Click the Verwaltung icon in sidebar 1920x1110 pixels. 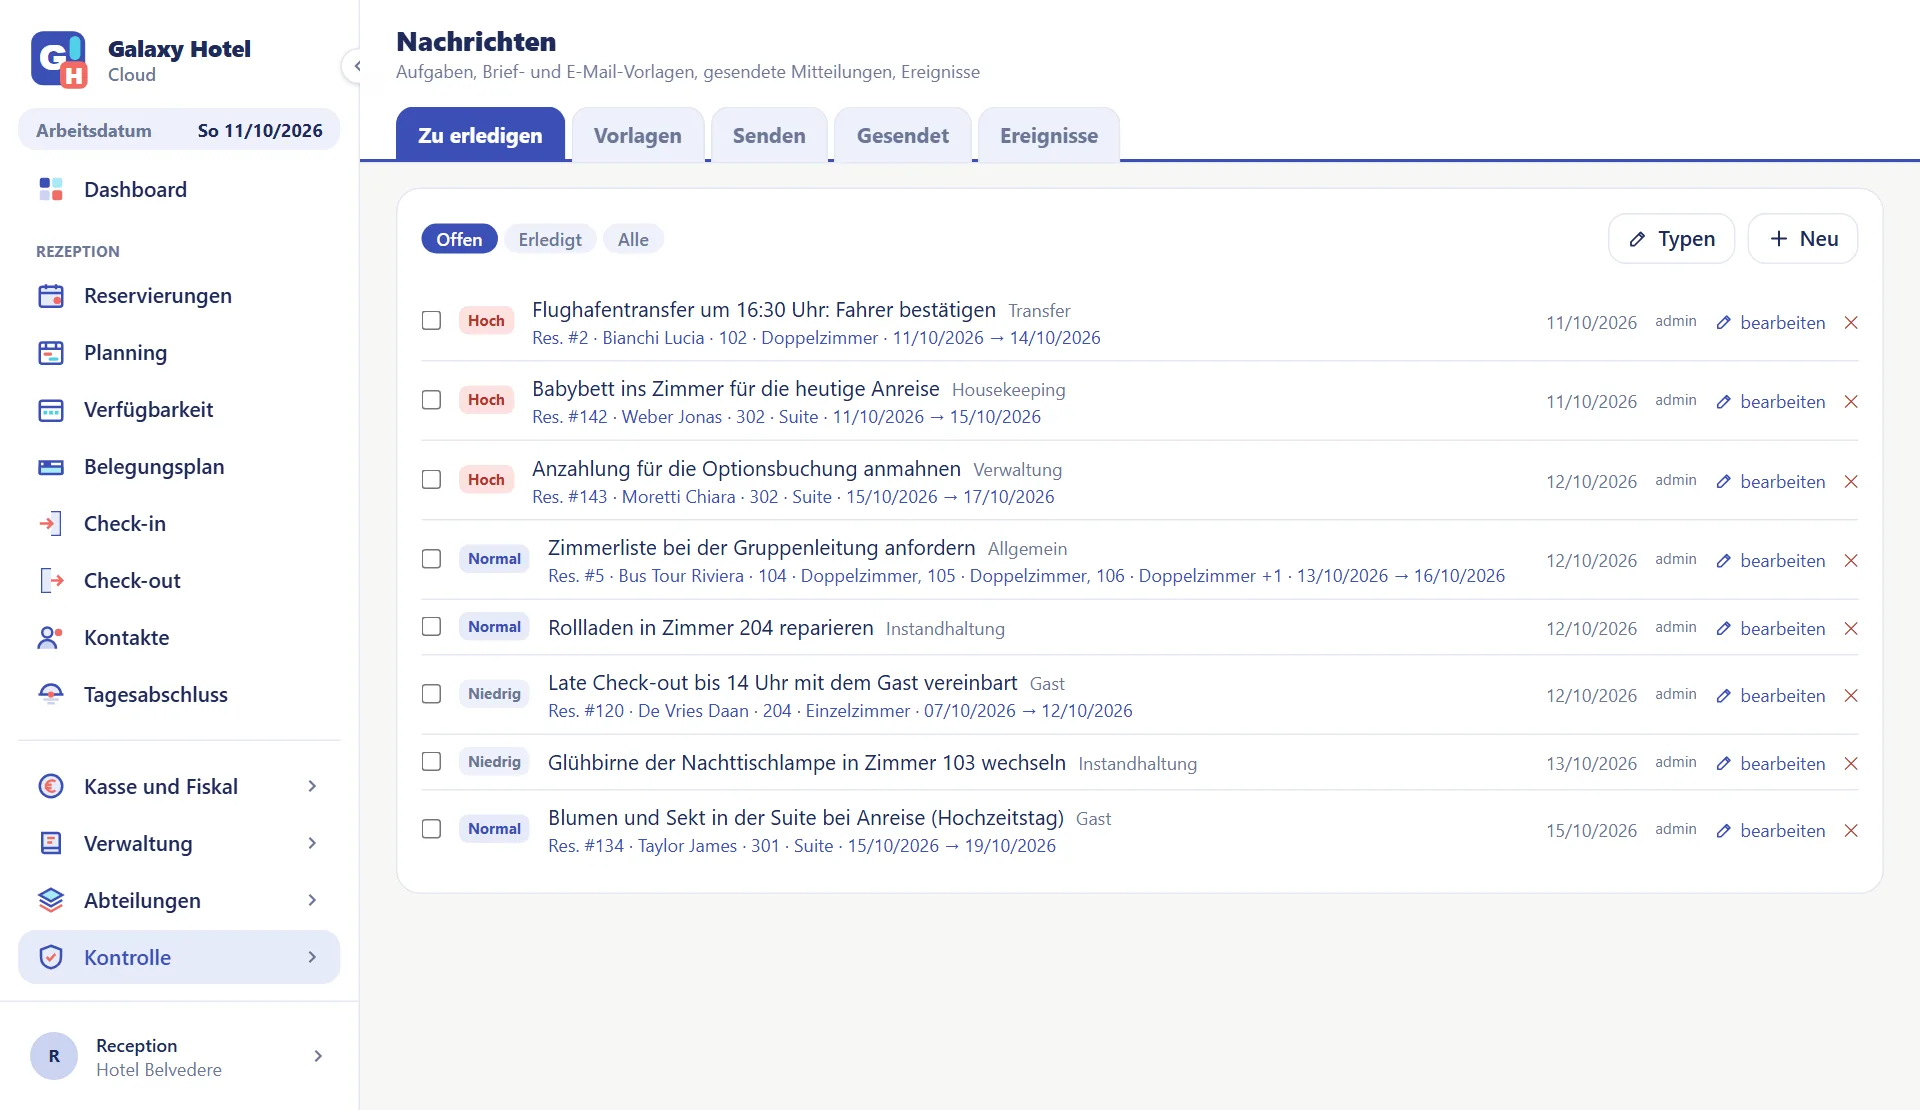click(51, 844)
